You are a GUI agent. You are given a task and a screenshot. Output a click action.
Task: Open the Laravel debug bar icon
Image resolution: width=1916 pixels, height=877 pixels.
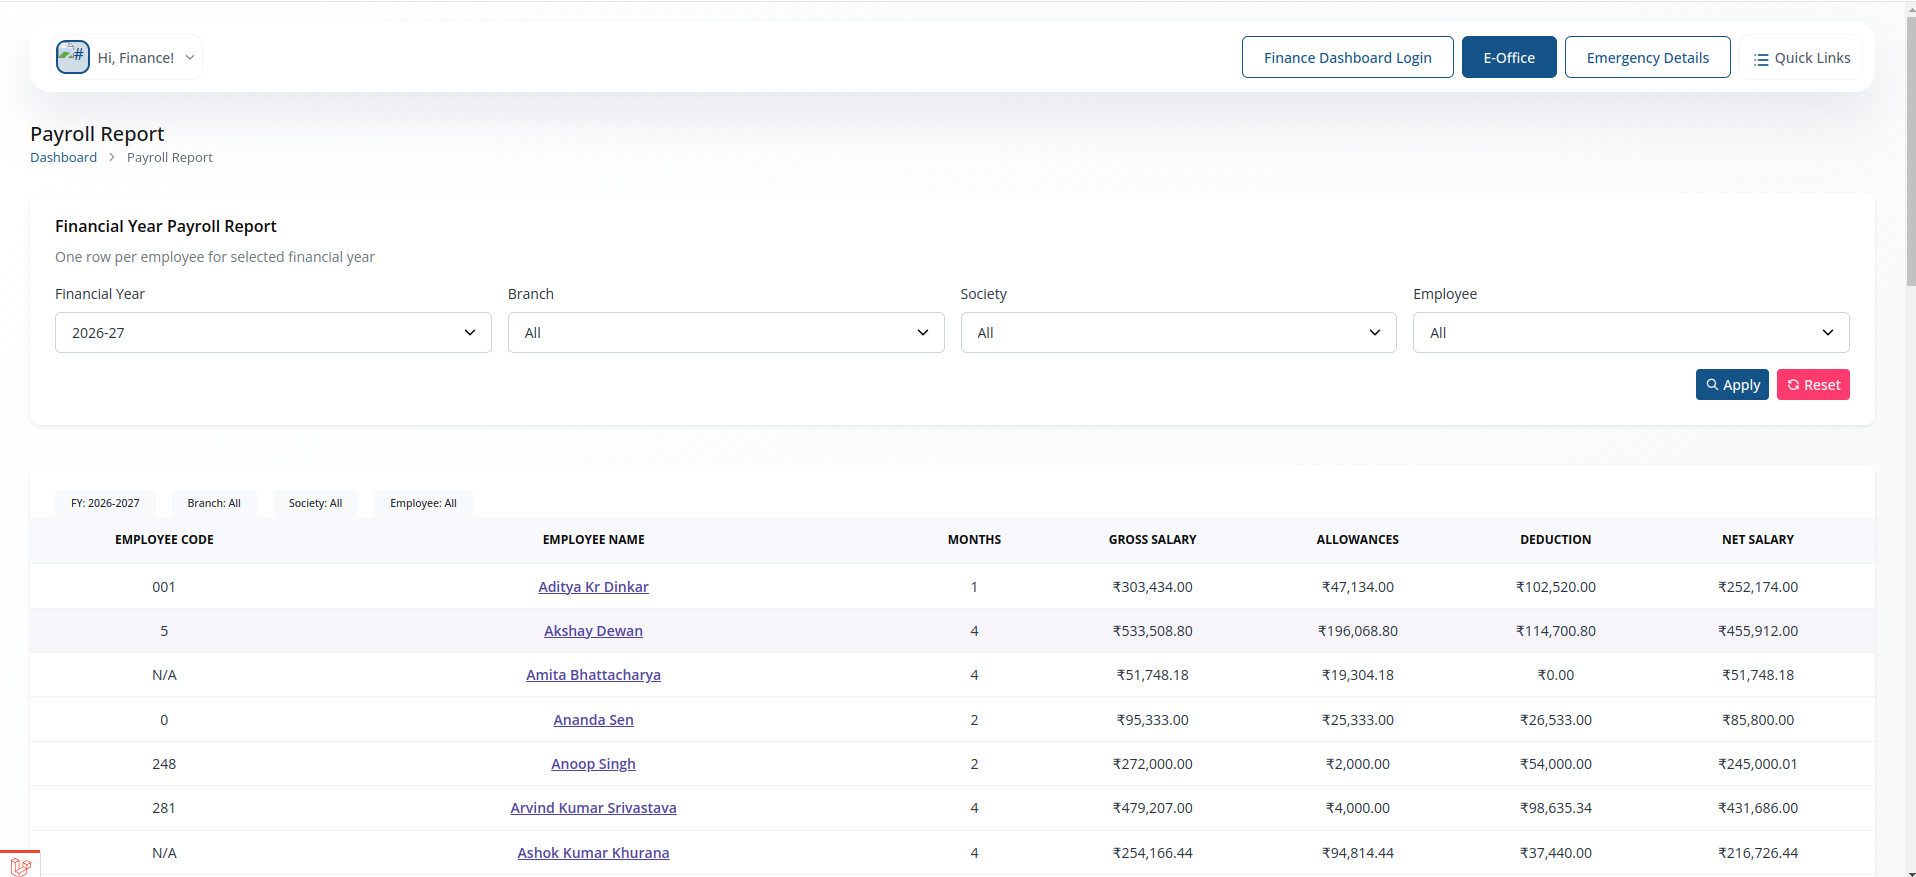pyautogui.click(x=20, y=865)
